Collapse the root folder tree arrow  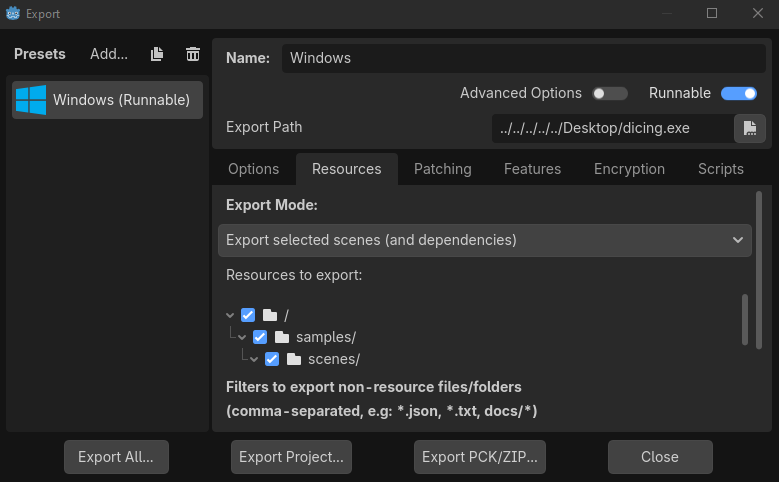[231, 315]
